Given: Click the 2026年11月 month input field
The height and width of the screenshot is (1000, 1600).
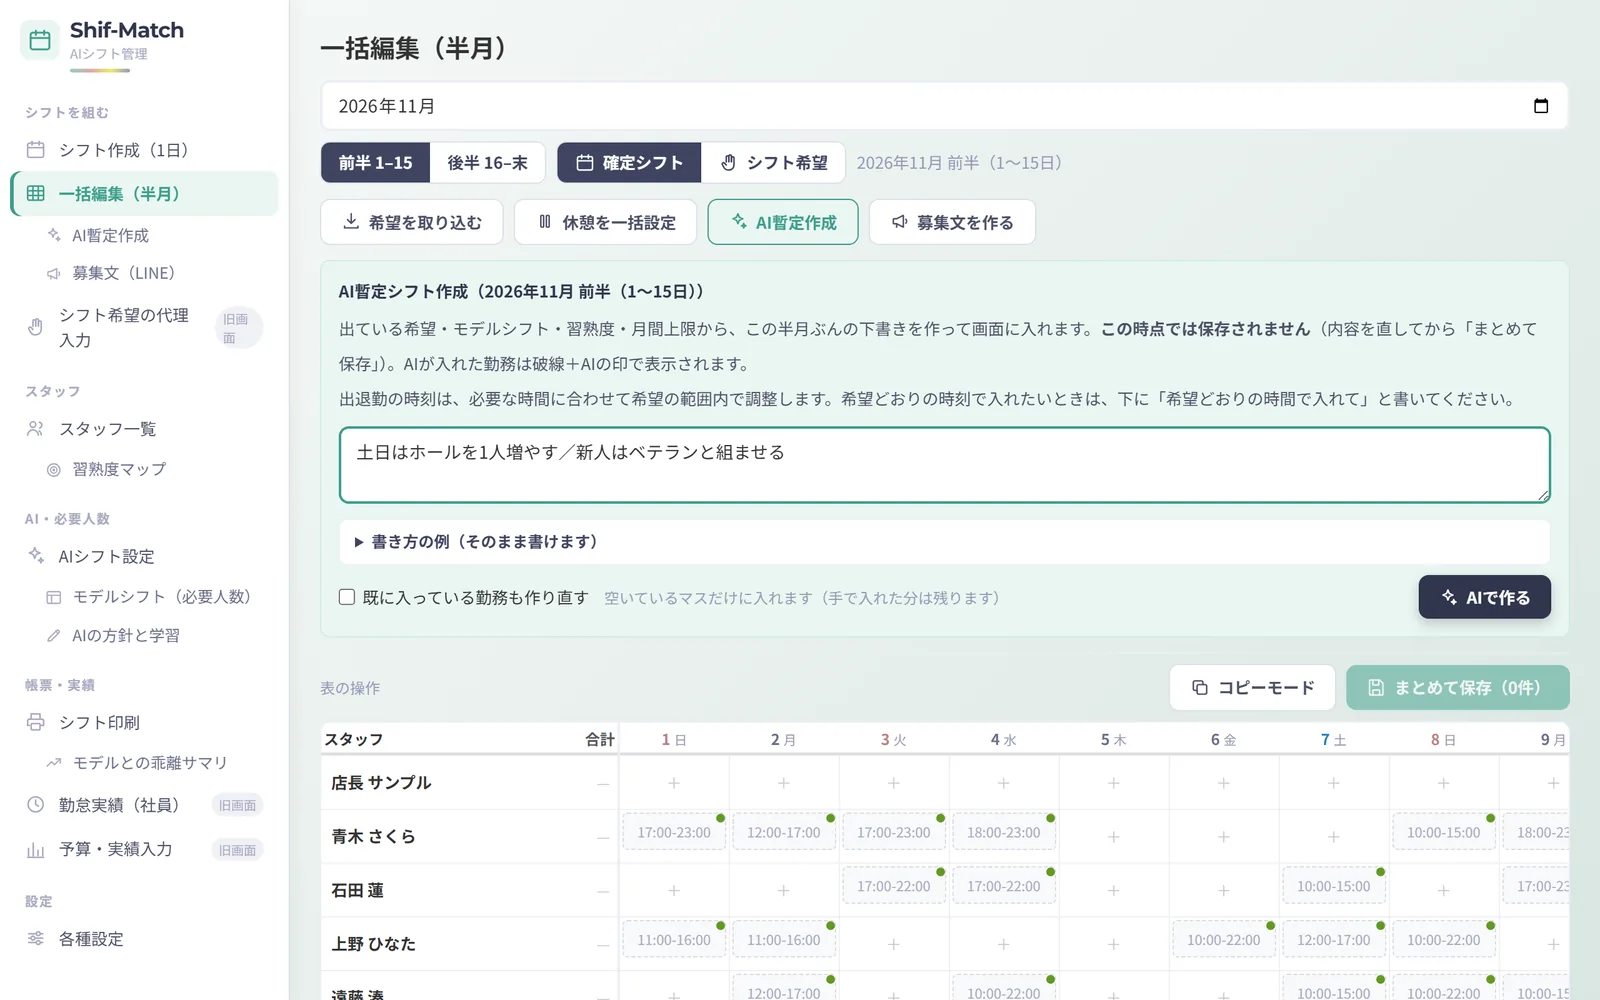Looking at the screenshot, I should 944,106.
